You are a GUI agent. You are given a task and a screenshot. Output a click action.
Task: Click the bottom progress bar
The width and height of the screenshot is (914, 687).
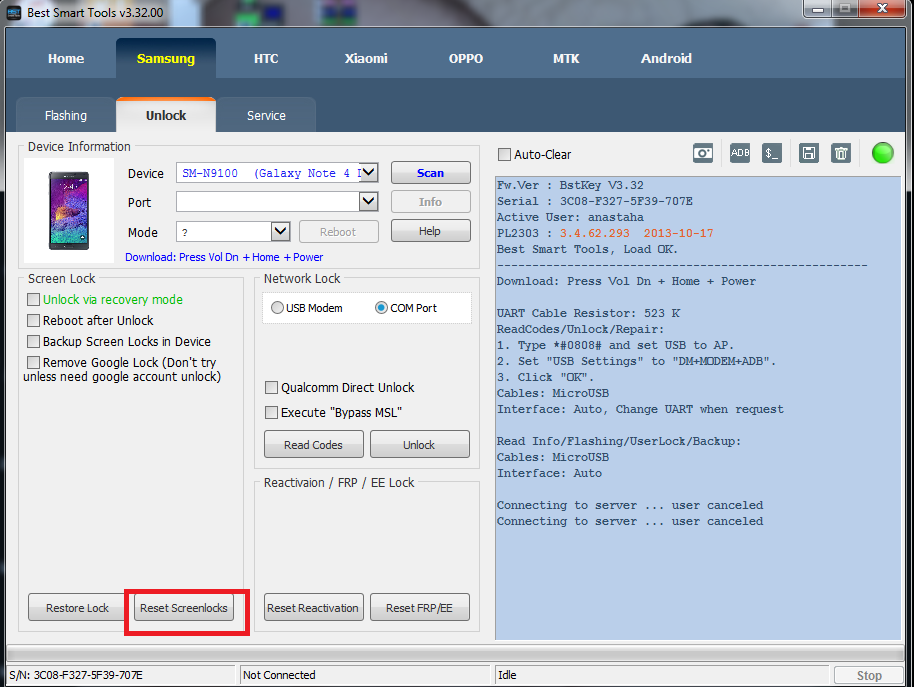pyautogui.click(x=455, y=653)
